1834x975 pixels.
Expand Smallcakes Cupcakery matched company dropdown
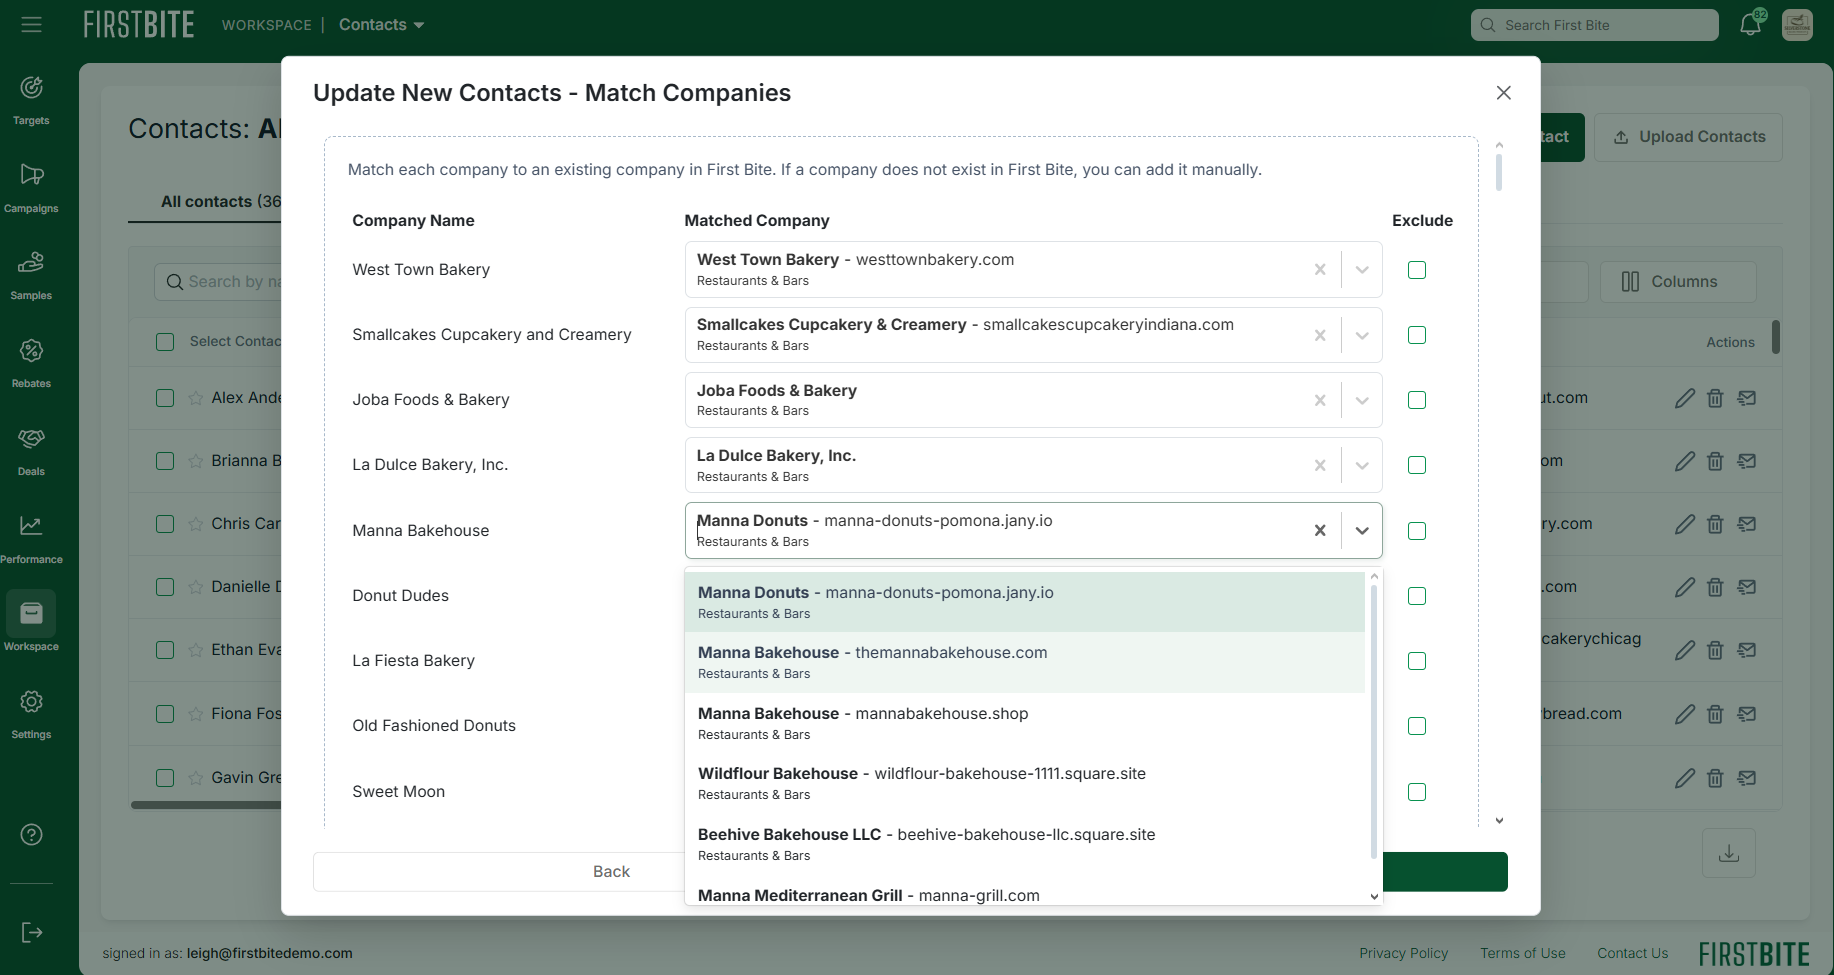[x=1362, y=335]
